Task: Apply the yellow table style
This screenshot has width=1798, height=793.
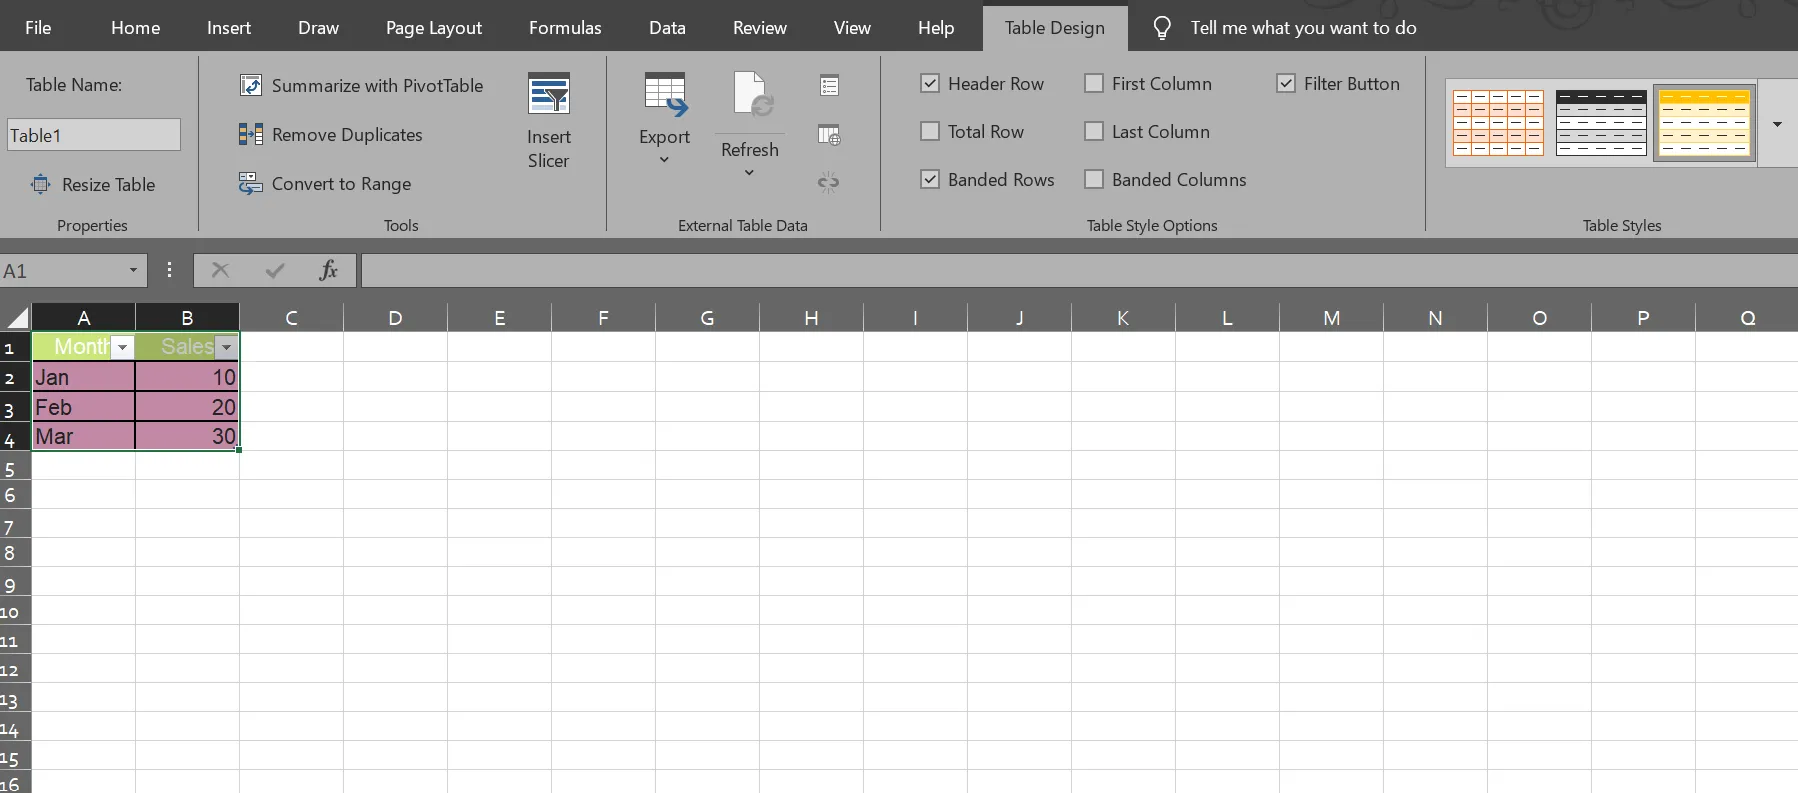Action: [x=1704, y=123]
